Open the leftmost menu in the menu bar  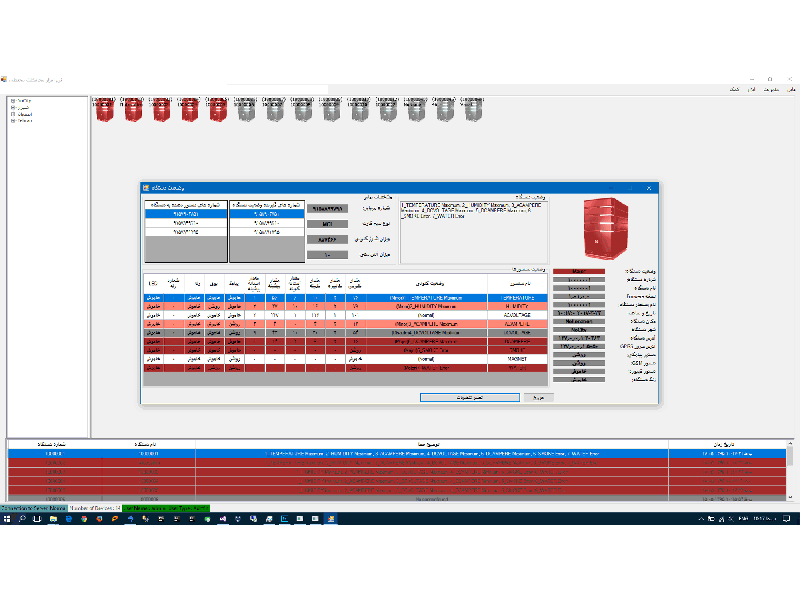pos(735,90)
